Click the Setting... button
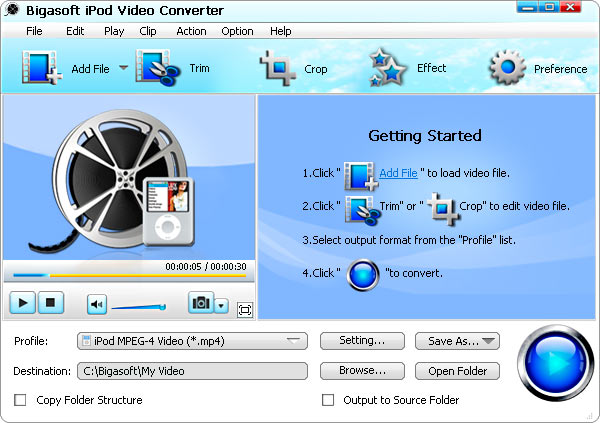Image resolution: width=600 pixels, height=423 pixels. [x=362, y=340]
